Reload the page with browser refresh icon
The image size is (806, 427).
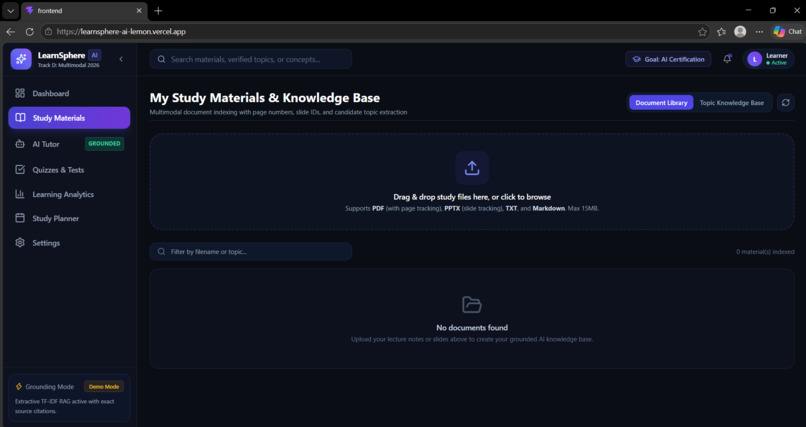pos(30,32)
